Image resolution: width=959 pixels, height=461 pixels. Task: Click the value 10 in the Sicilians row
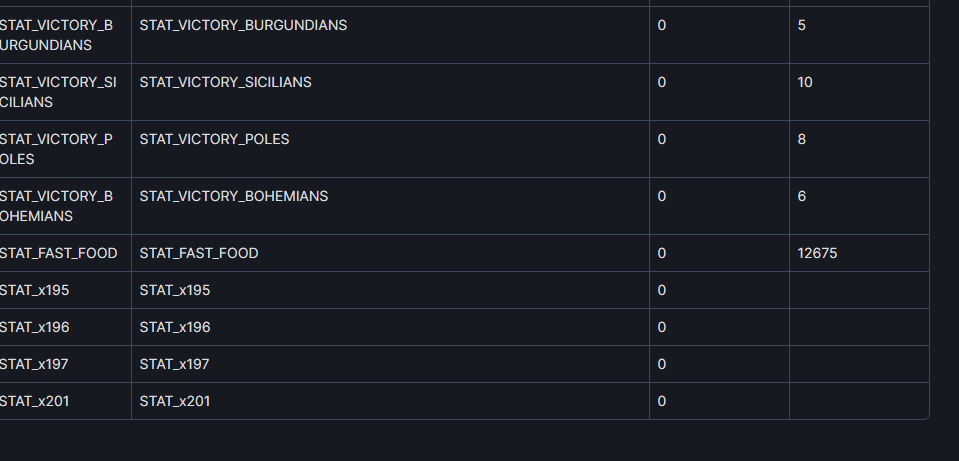click(805, 82)
